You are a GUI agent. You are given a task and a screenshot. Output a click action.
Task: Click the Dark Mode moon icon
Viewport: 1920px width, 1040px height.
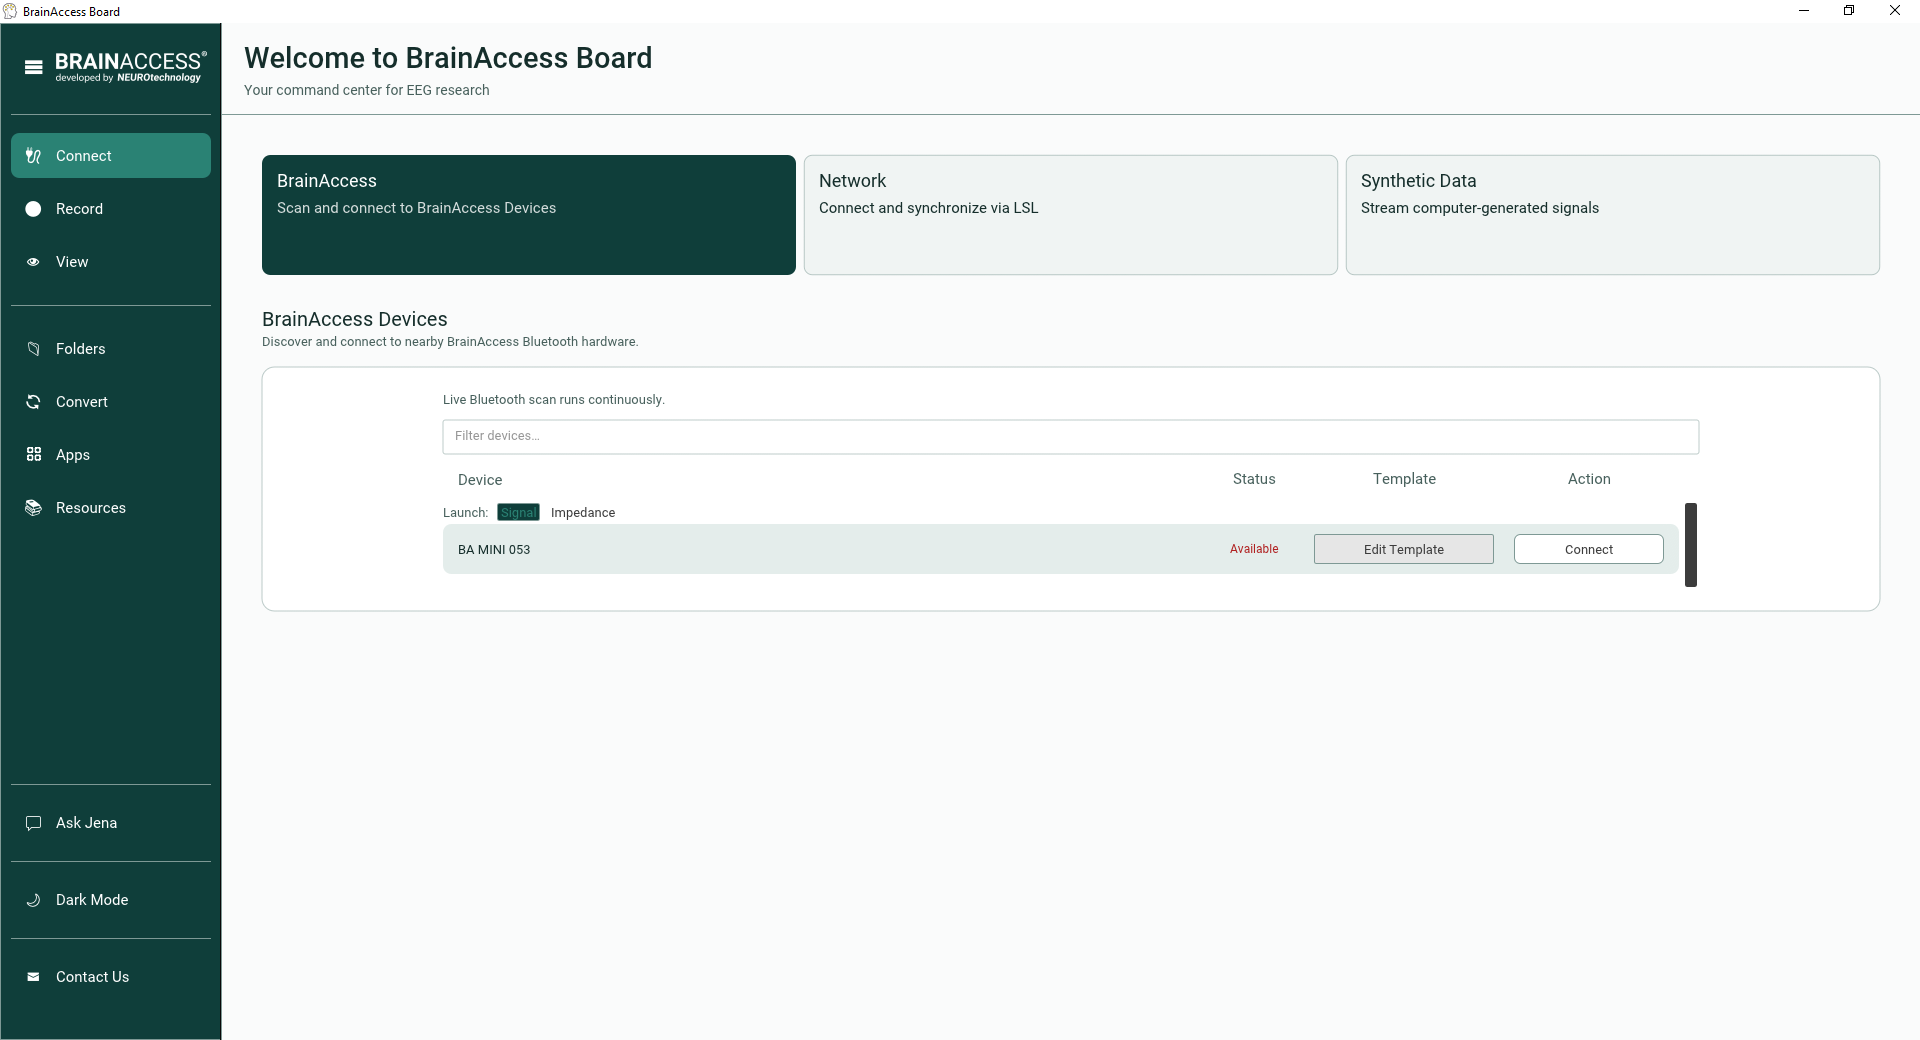[x=33, y=900]
